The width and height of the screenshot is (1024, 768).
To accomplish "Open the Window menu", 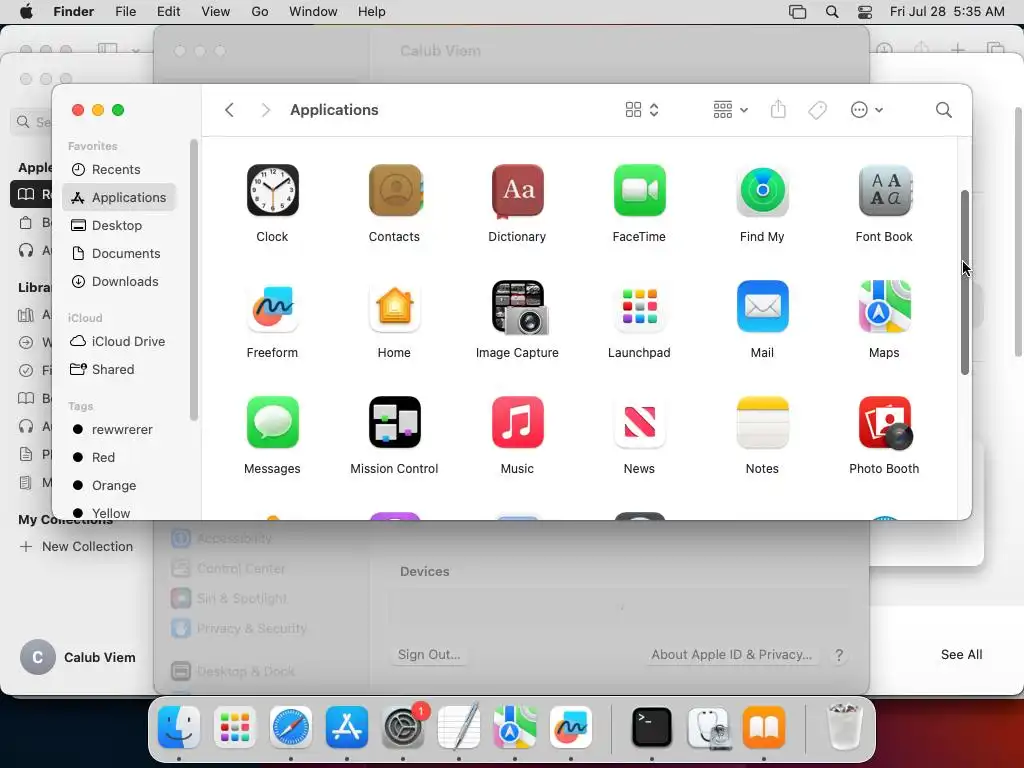I will pos(313,12).
